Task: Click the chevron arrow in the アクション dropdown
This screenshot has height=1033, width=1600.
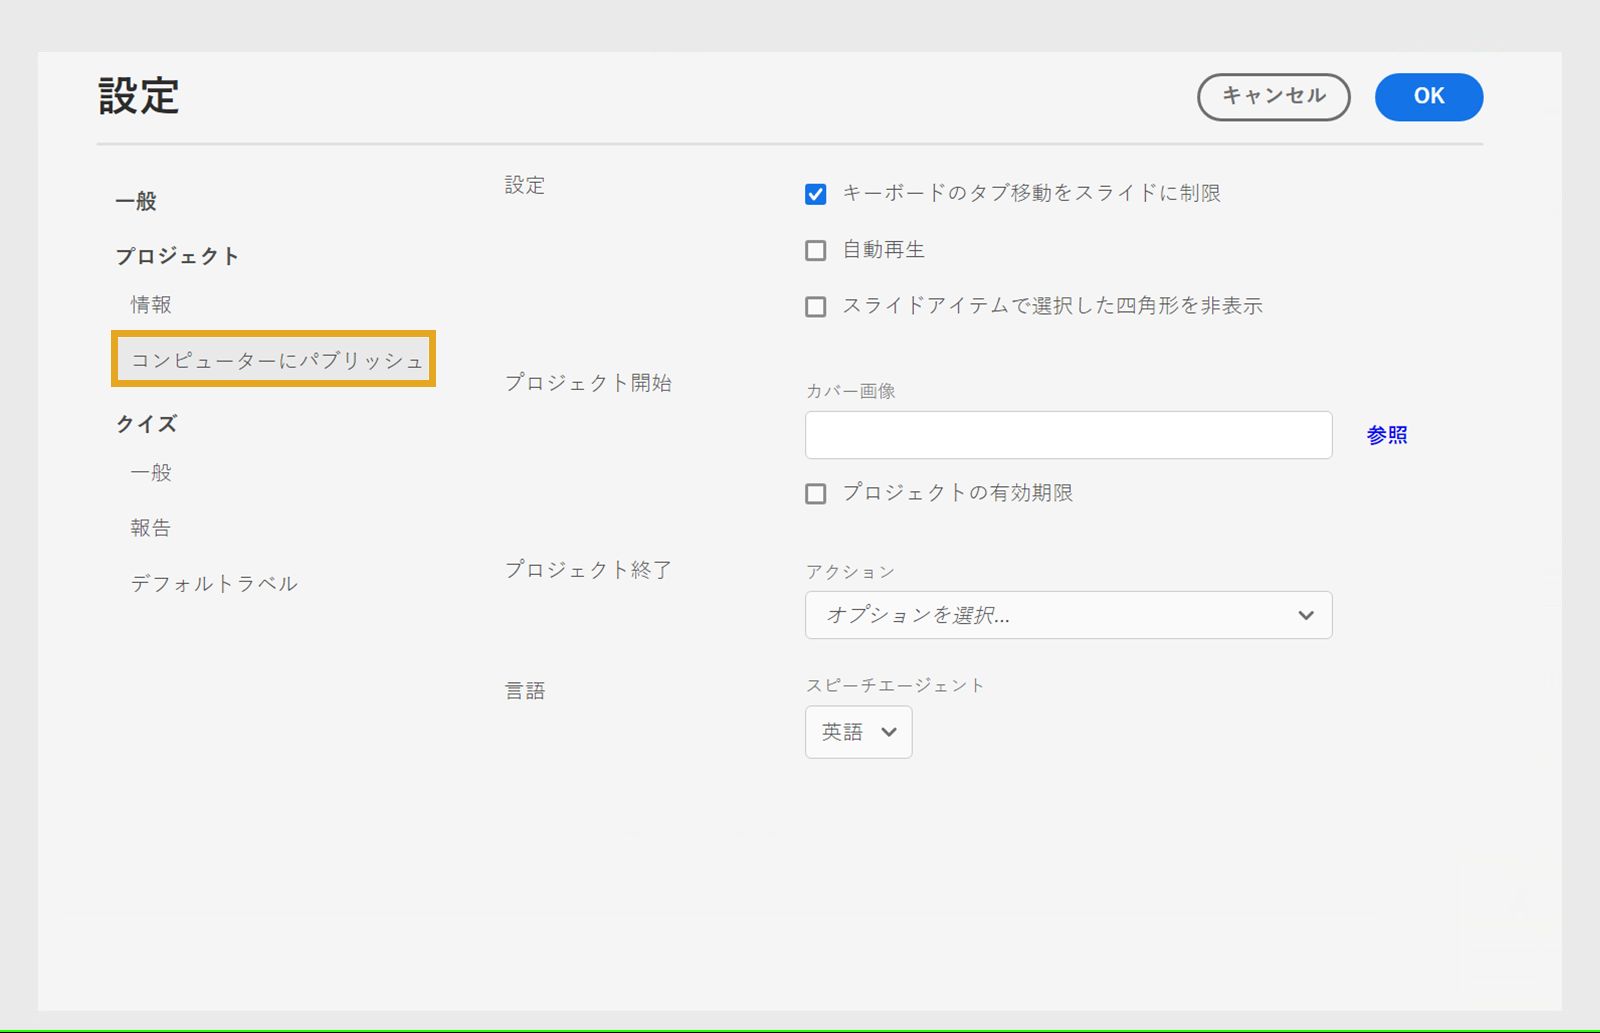Action: click(x=1305, y=615)
